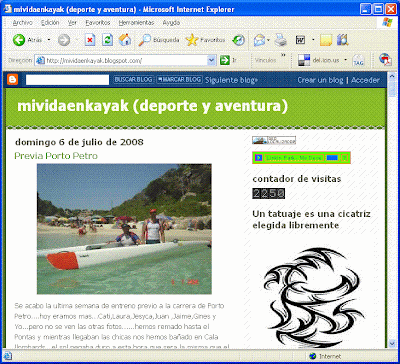The height and width of the screenshot is (364, 400).
Task: Click the Internet zone globe icon
Action: [313, 356]
